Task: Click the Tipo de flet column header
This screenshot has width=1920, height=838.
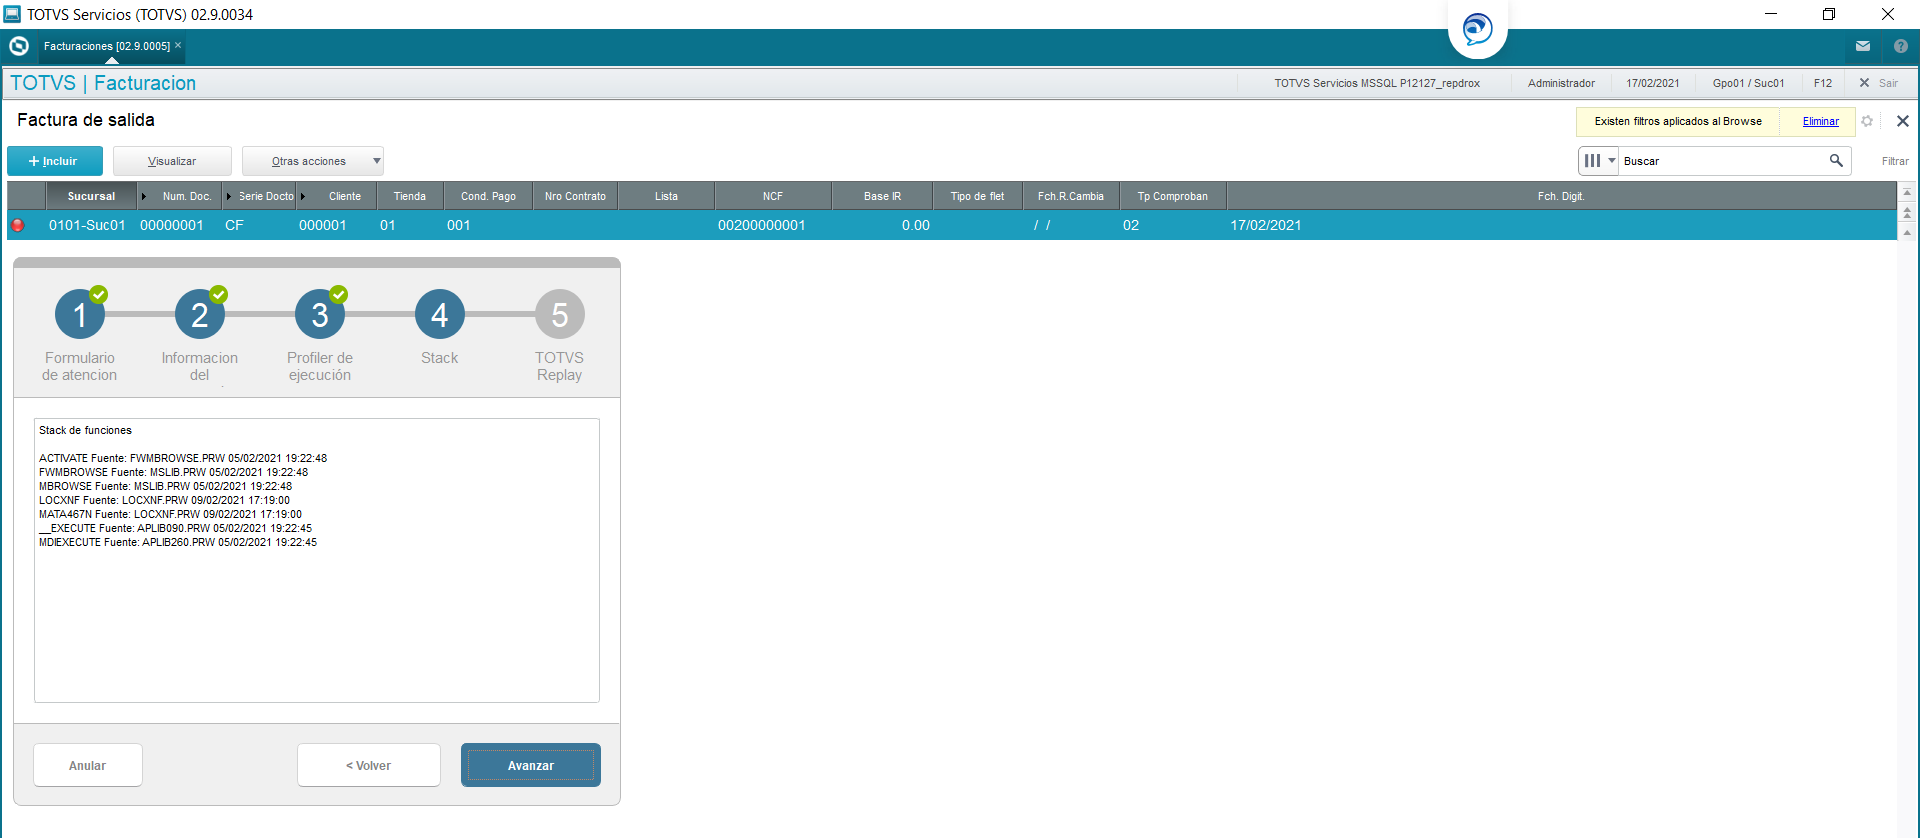Action: (977, 196)
